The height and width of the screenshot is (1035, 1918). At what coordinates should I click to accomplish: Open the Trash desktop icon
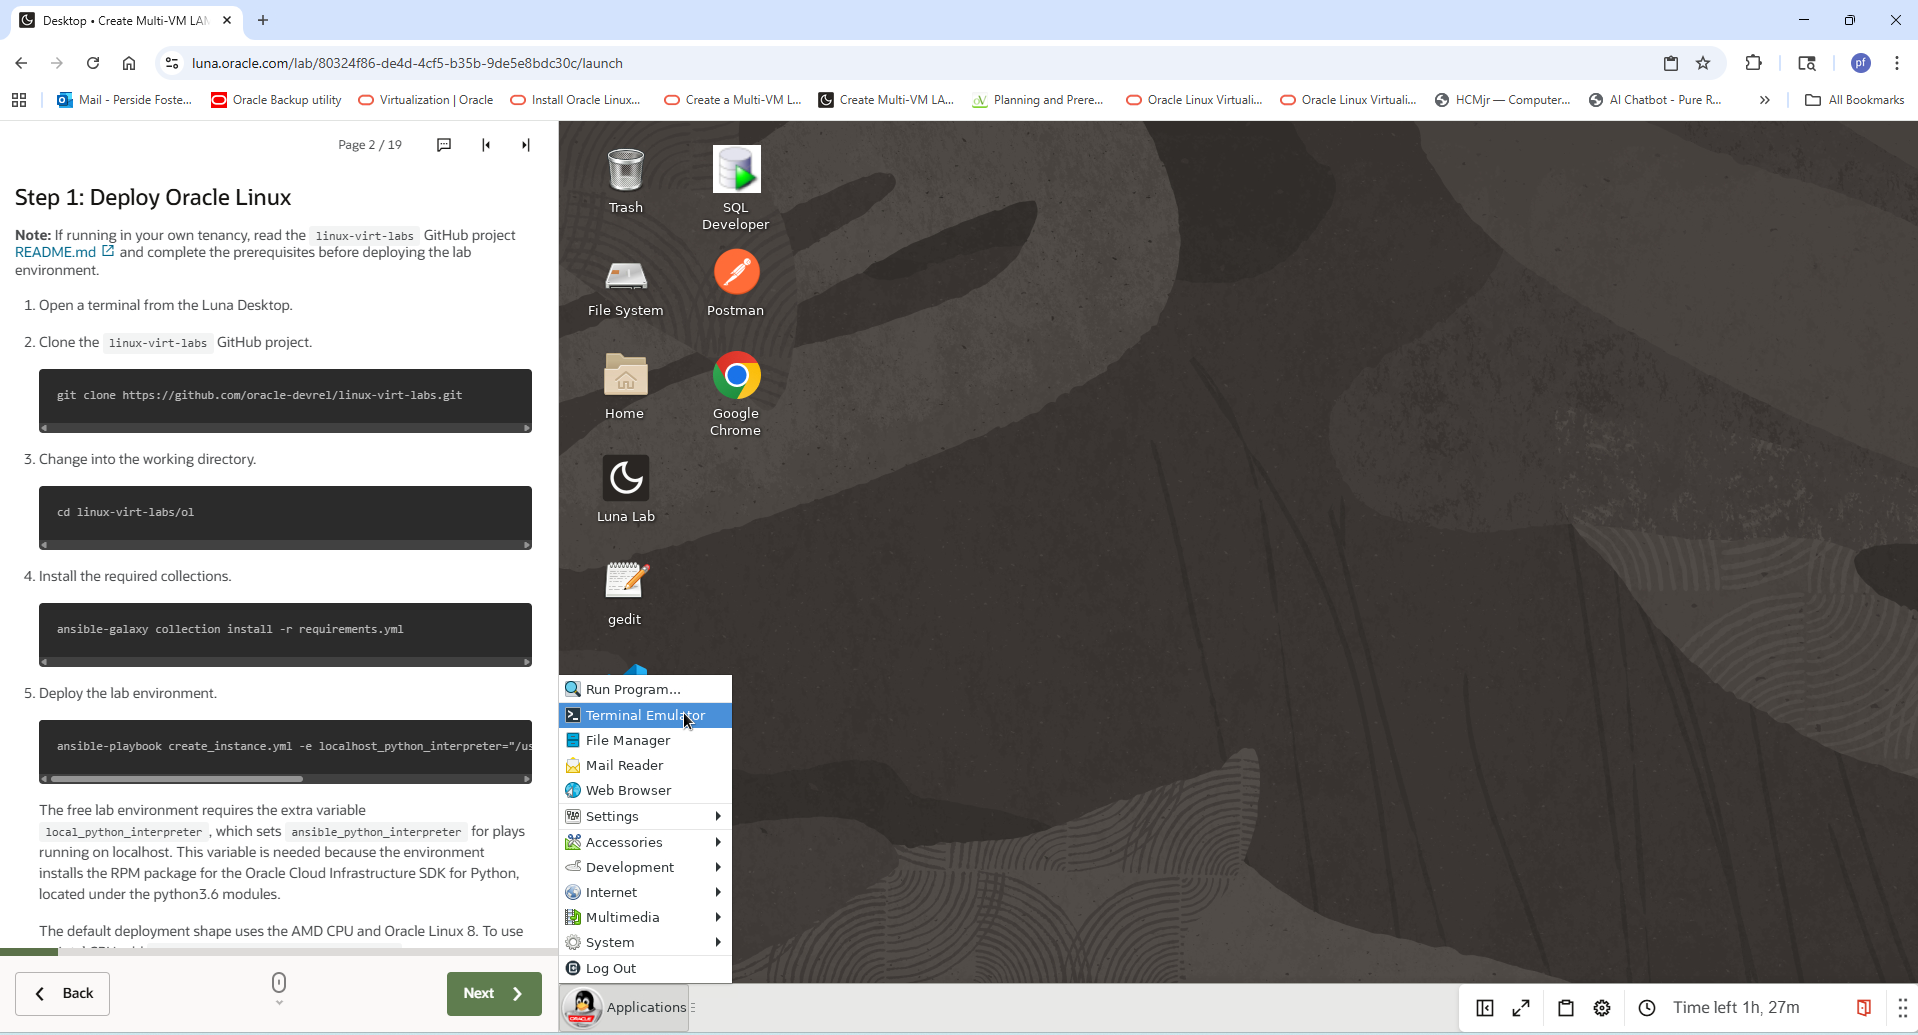coord(626,171)
